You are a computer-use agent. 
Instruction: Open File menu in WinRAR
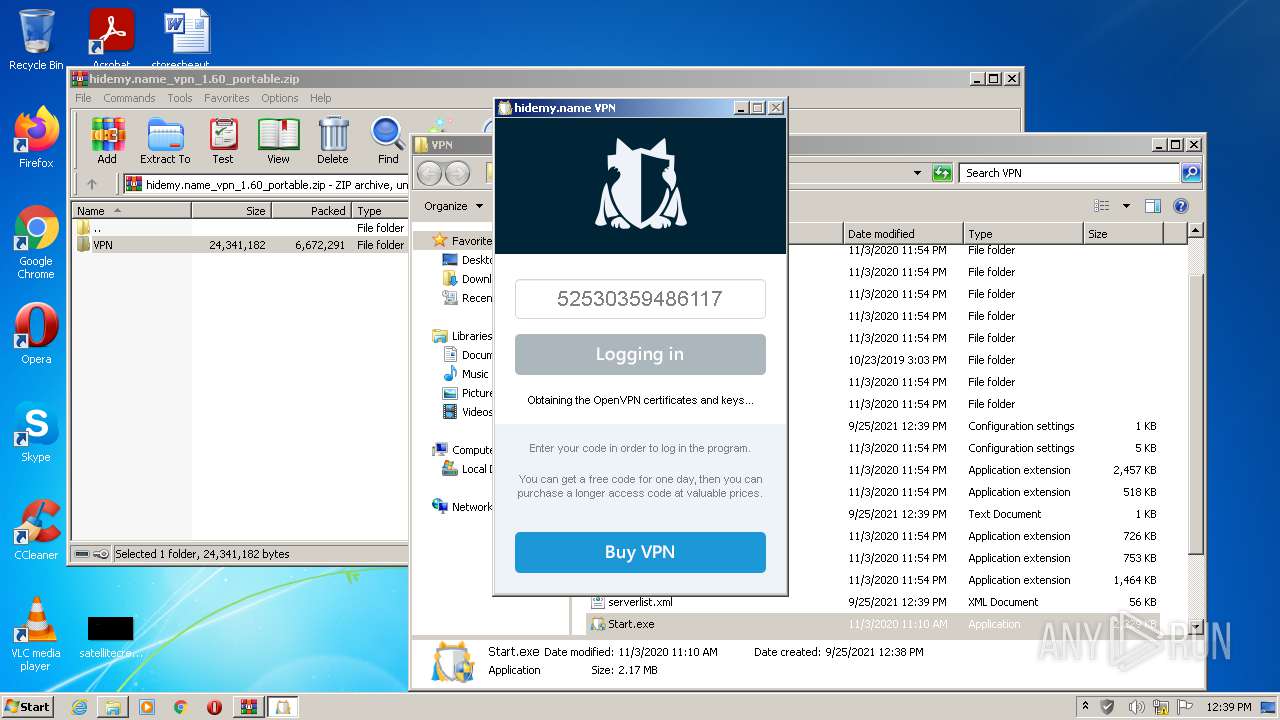point(83,98)
